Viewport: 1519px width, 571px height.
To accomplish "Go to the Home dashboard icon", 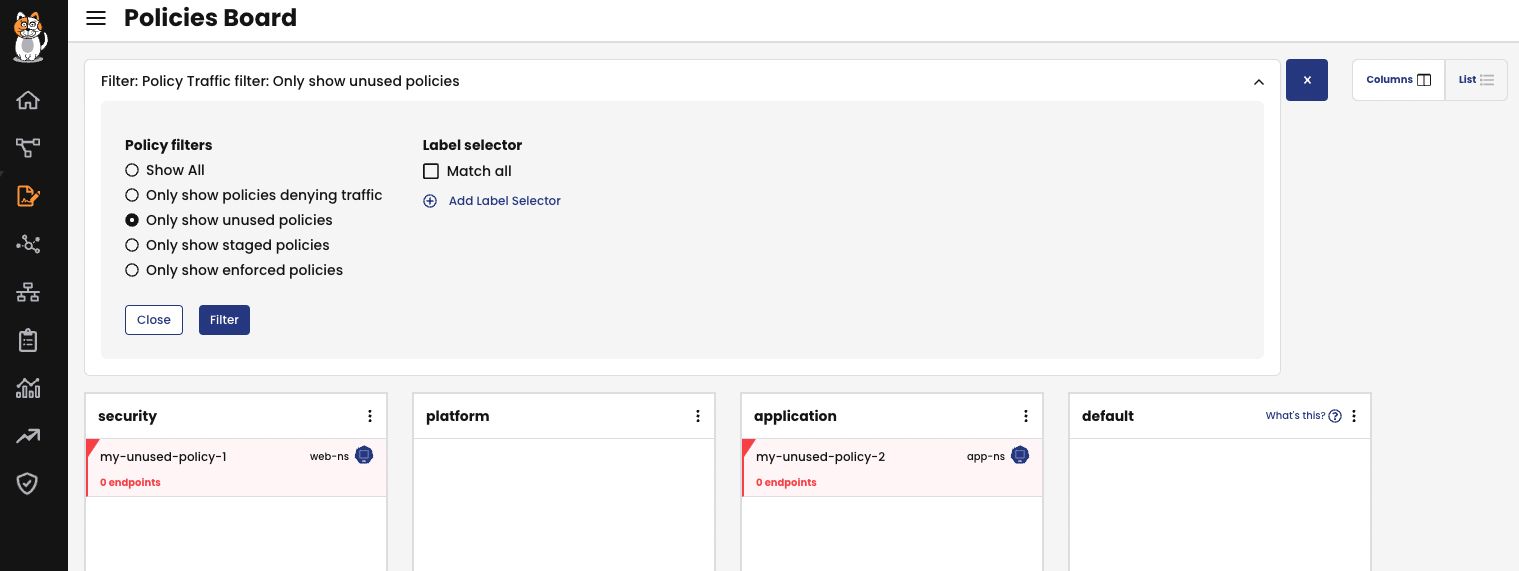I will [x=28, y=100].
